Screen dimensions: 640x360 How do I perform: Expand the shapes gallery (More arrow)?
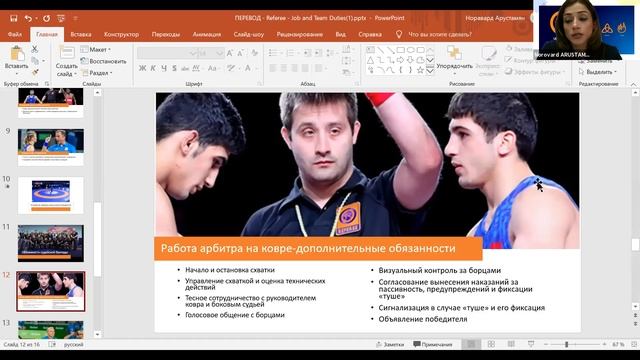pyautogui.click(x=430, y=70)
